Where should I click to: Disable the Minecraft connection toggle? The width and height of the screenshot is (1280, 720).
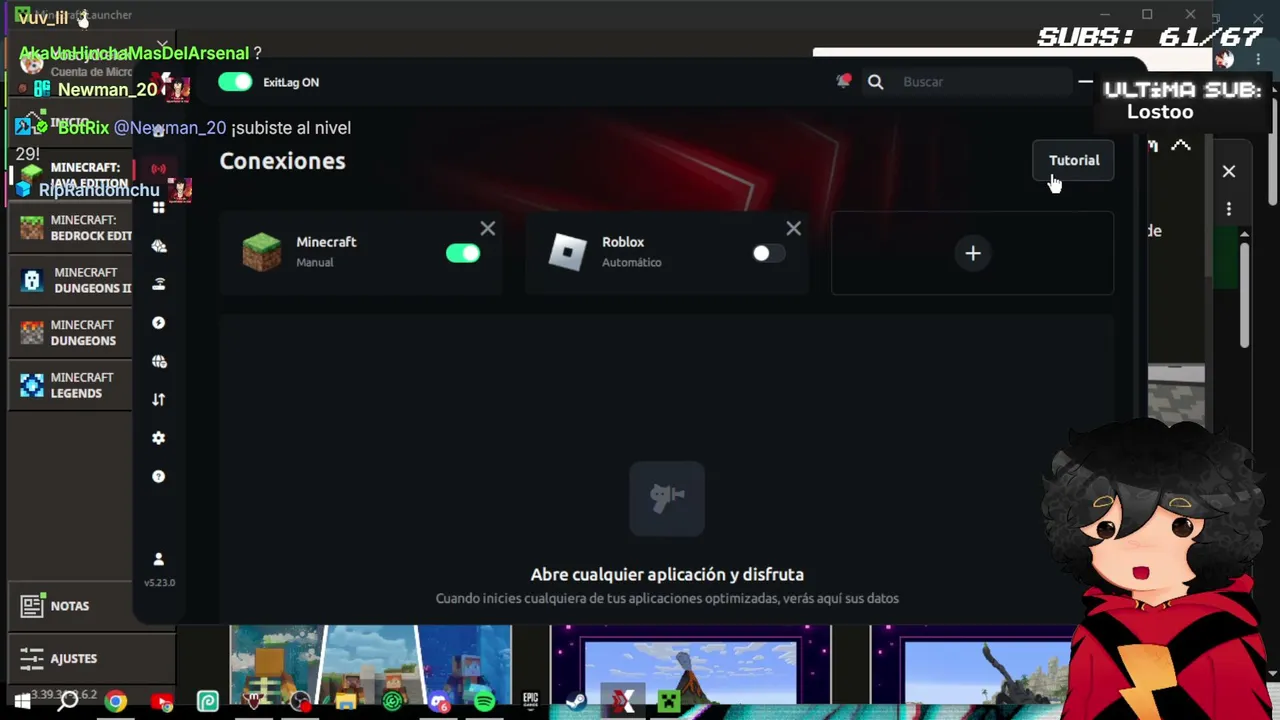pyautogui.click(x=463, y=253)
